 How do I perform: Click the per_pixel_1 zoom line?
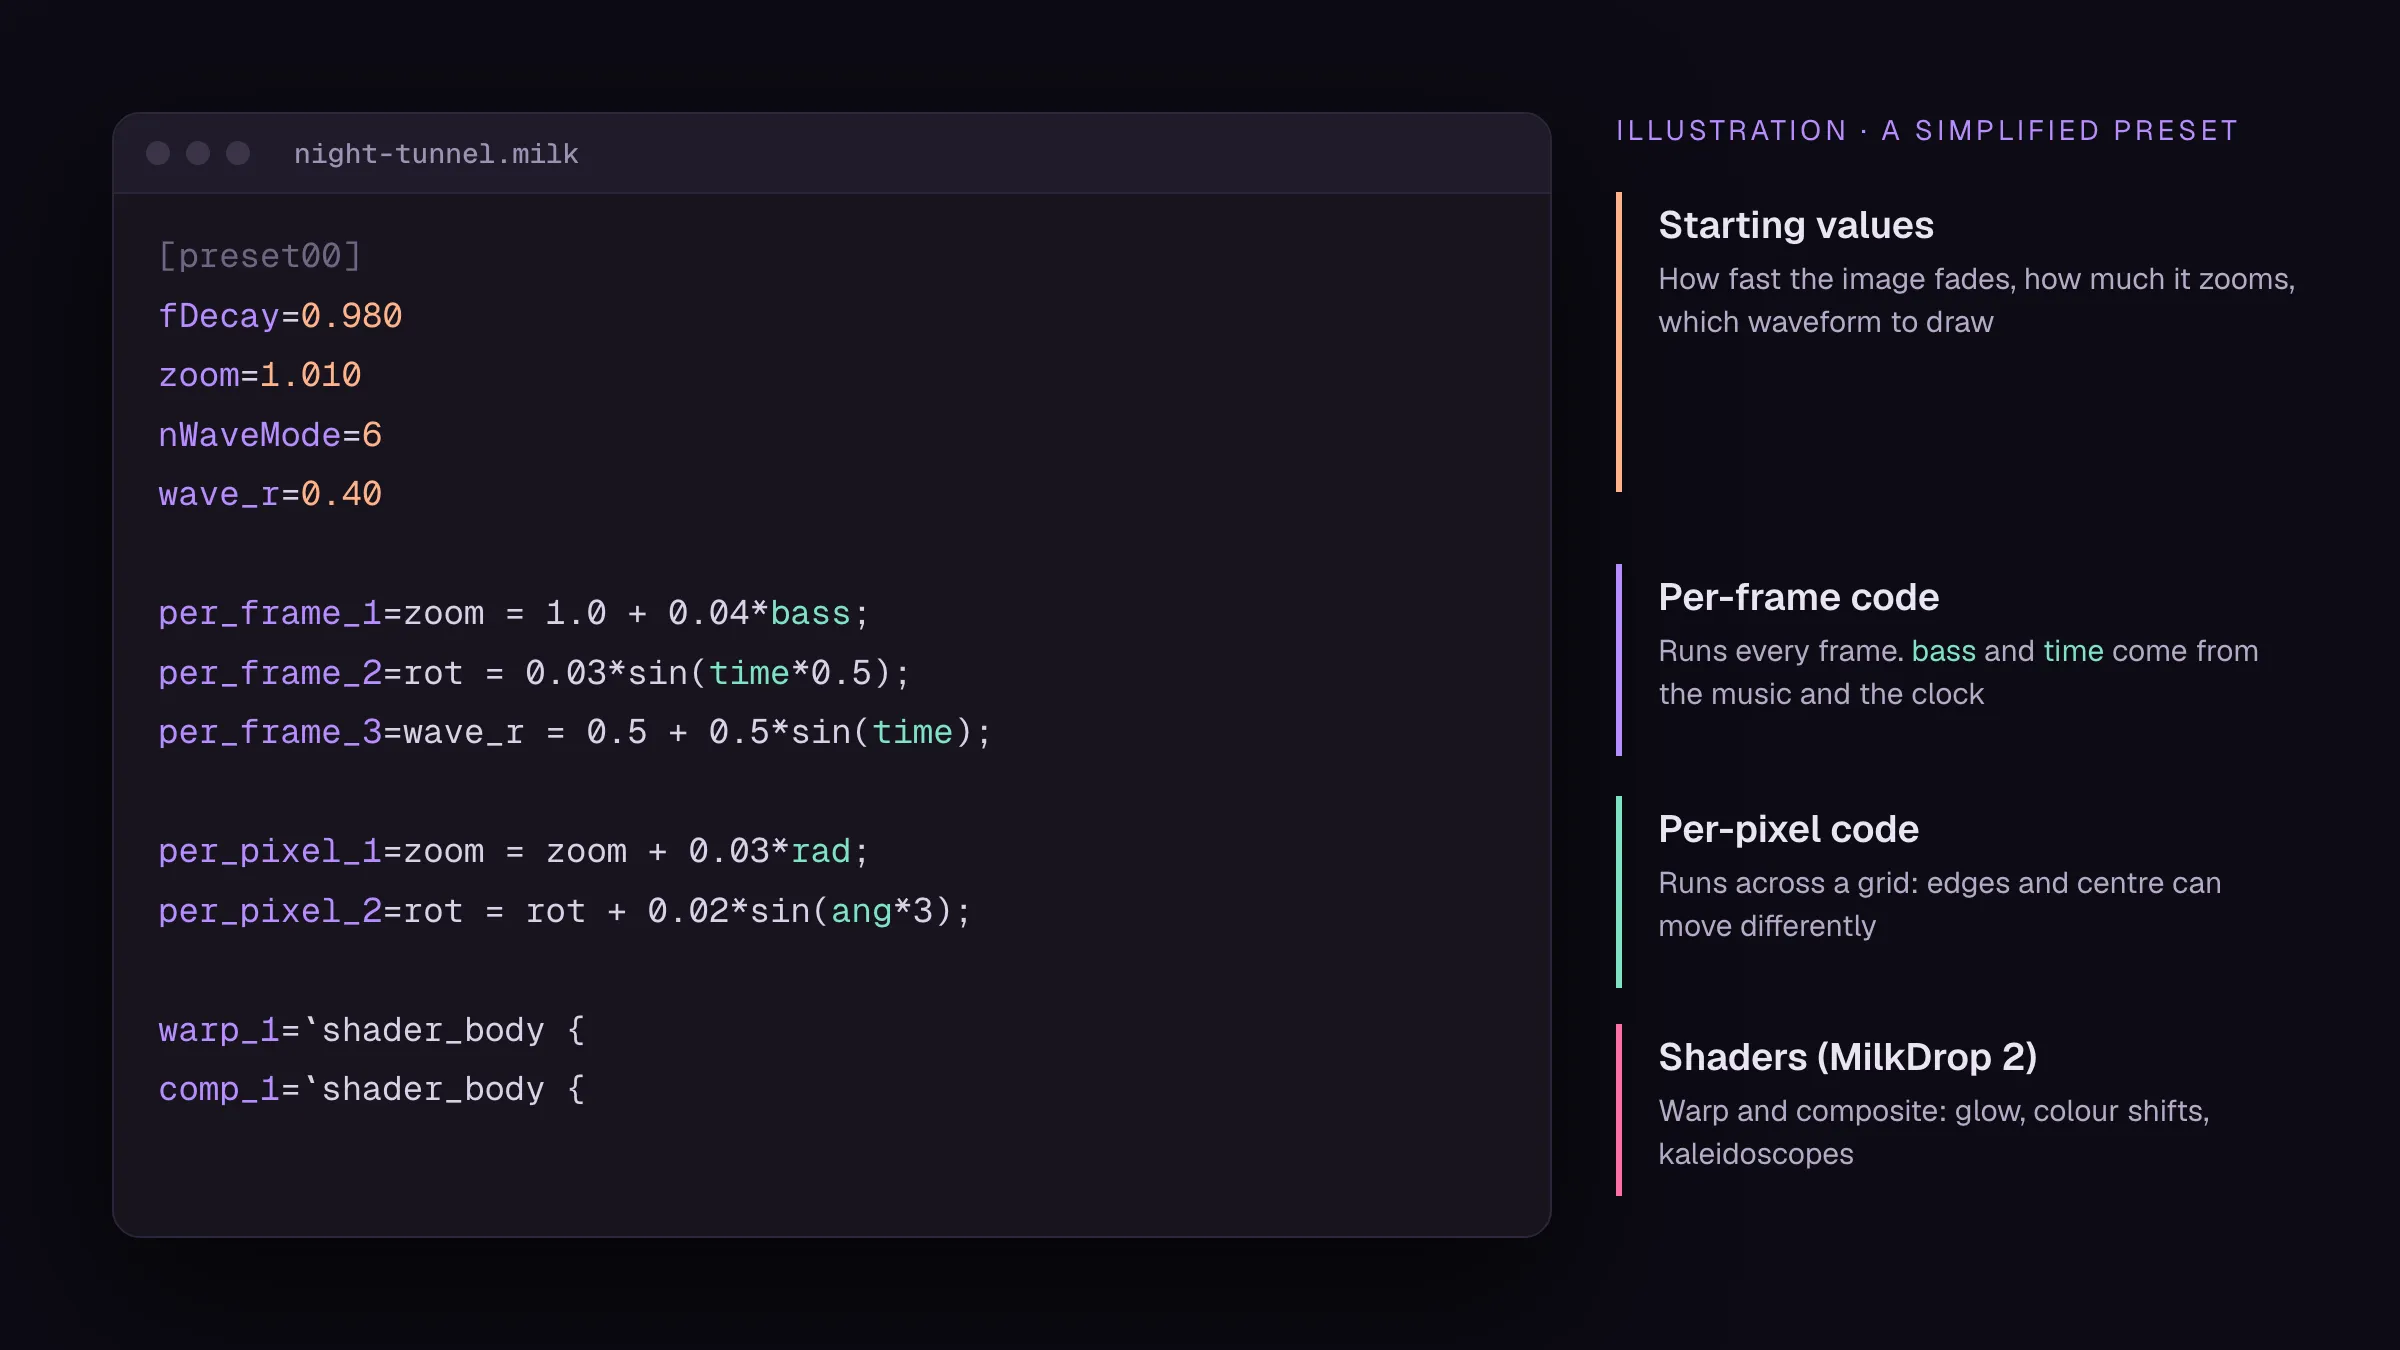(x=514, y=851)
